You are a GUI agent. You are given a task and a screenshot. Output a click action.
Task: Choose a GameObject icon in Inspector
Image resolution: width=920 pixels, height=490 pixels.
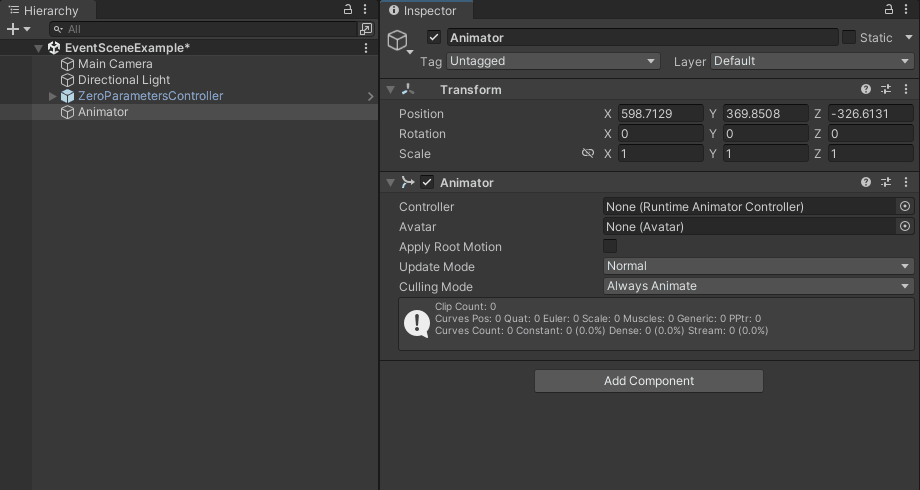click(399, 41)
